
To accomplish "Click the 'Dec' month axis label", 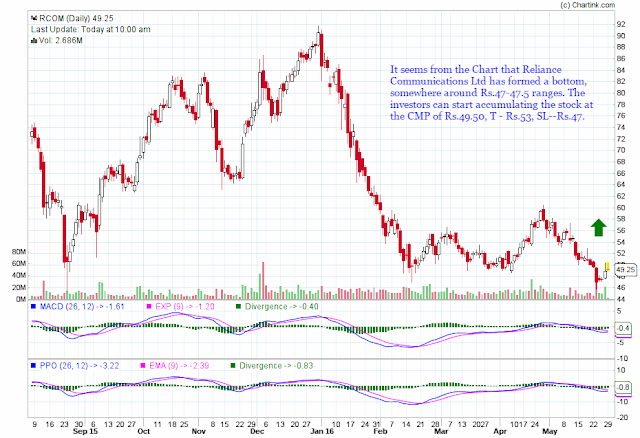I will pyautogui.click(x=257, y=431).
